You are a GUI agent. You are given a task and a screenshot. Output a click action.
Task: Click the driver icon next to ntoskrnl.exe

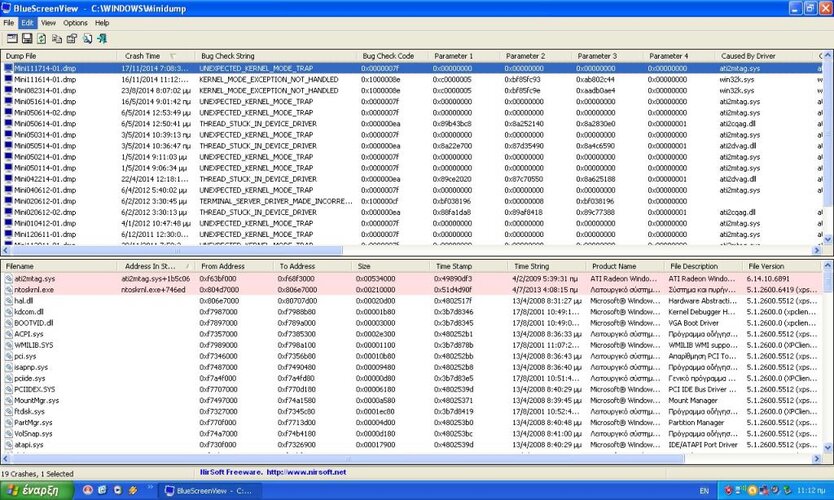point(9,290)
